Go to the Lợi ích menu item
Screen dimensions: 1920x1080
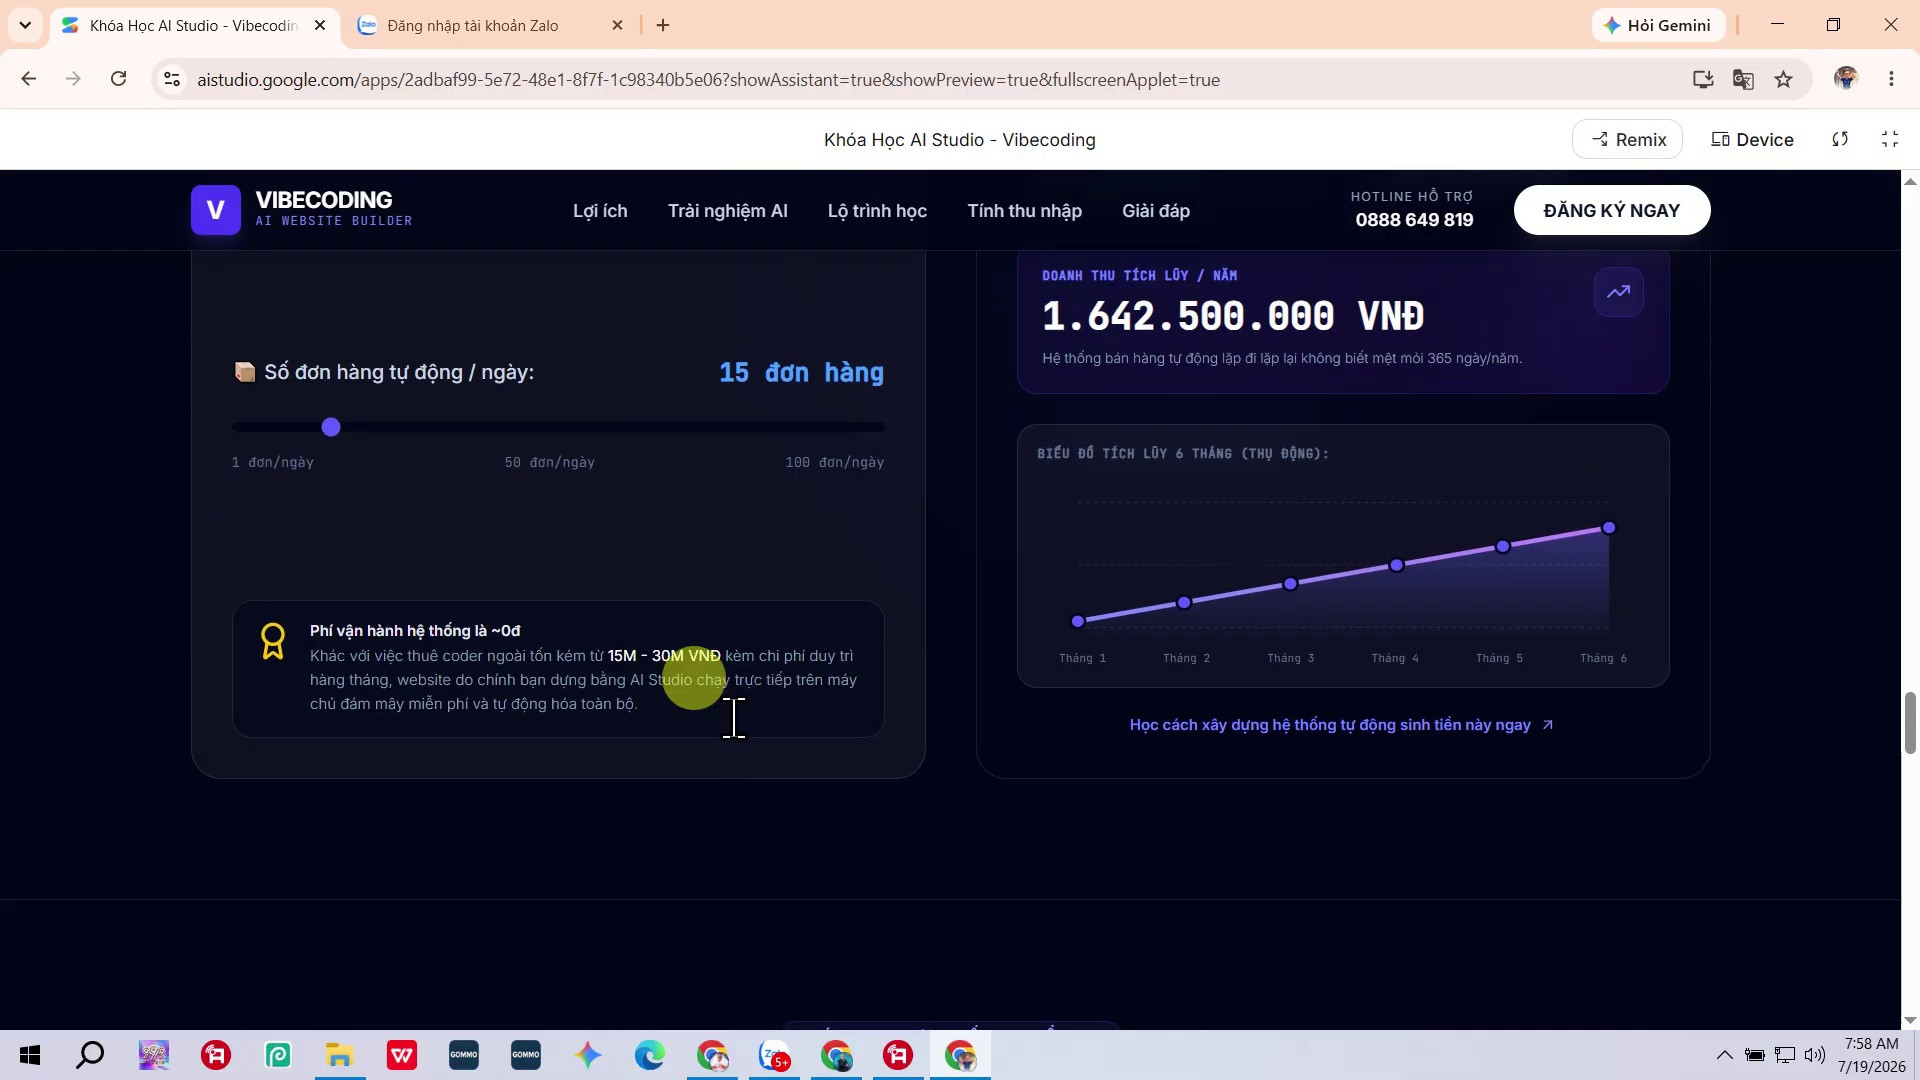600,211
